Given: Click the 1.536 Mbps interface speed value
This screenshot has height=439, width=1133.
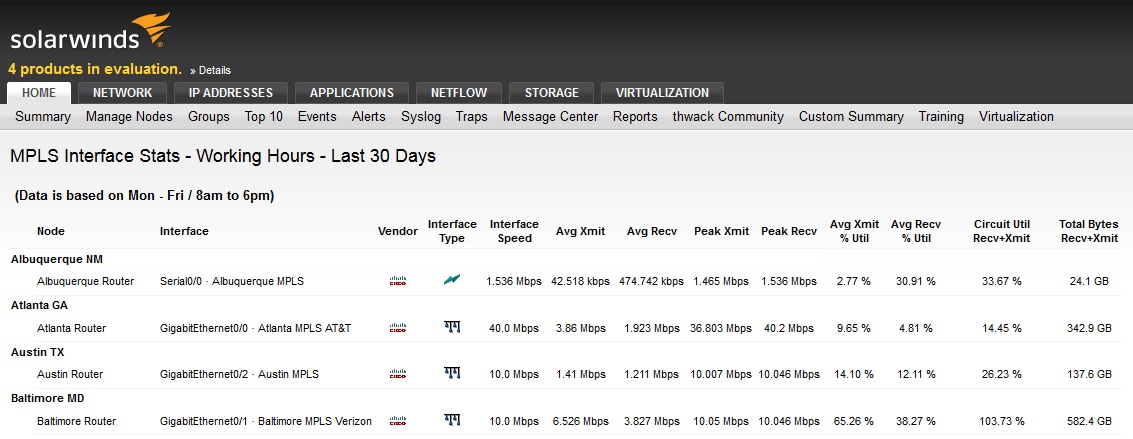Looking at the screenshot, I should tap(514, 282).
